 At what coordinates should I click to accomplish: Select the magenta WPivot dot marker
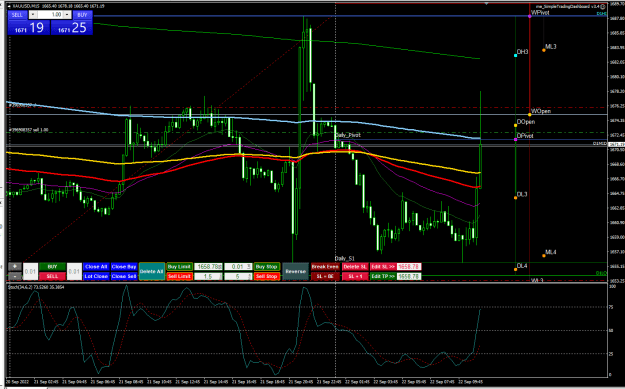530,16
